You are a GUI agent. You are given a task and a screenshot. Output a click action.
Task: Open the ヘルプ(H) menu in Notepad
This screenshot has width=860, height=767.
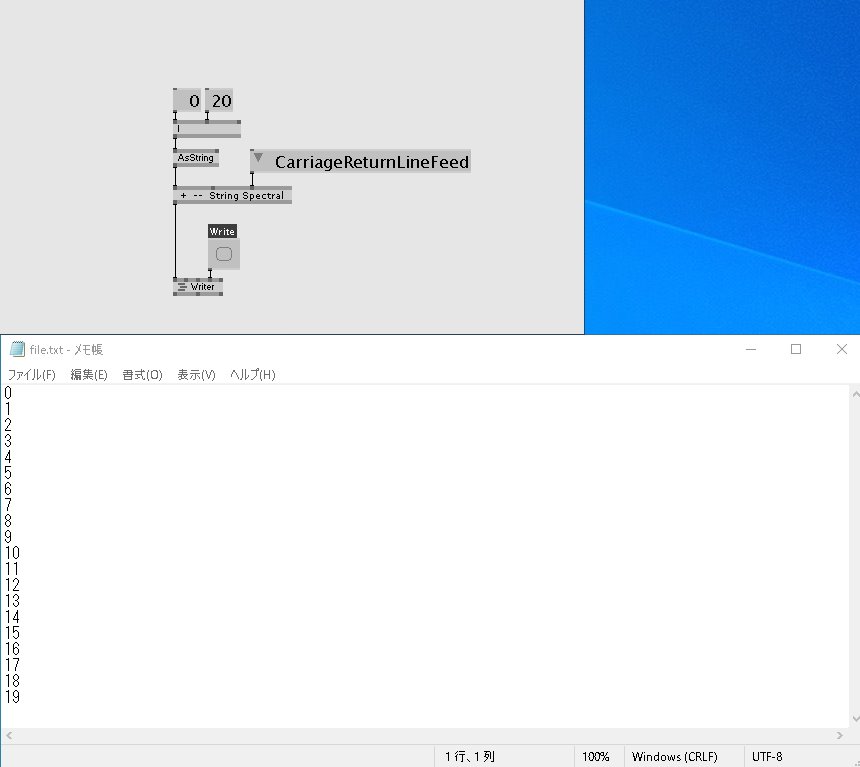pos(252,375)
